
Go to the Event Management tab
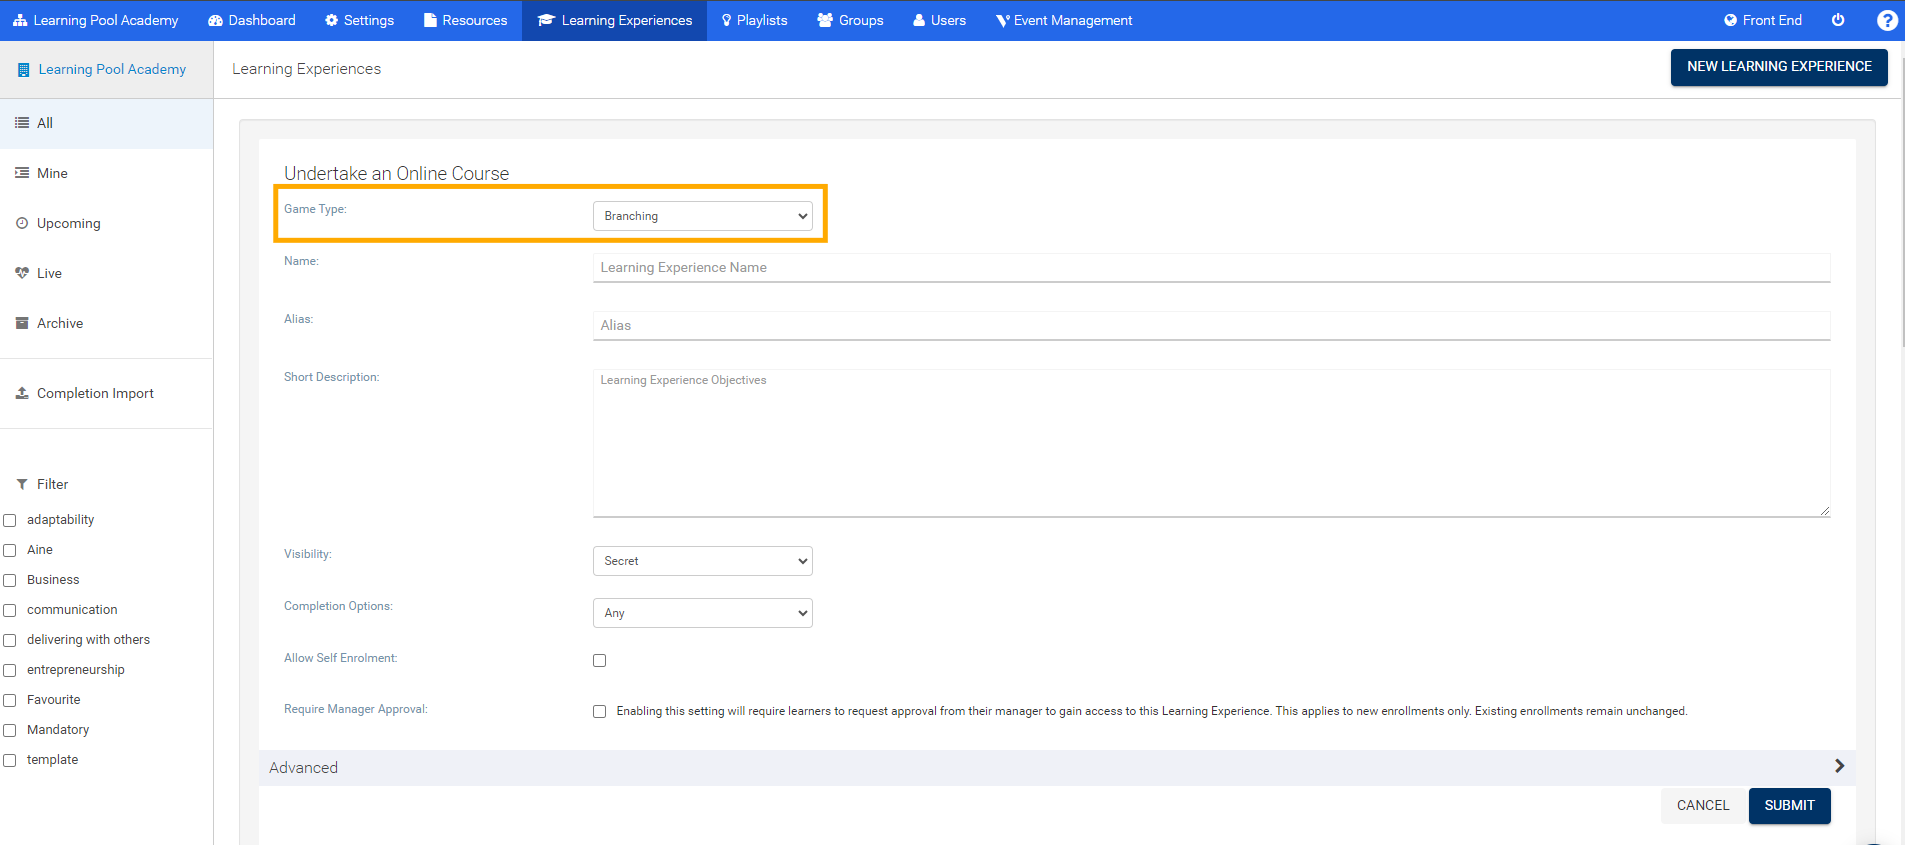[x=1064, y=20]
